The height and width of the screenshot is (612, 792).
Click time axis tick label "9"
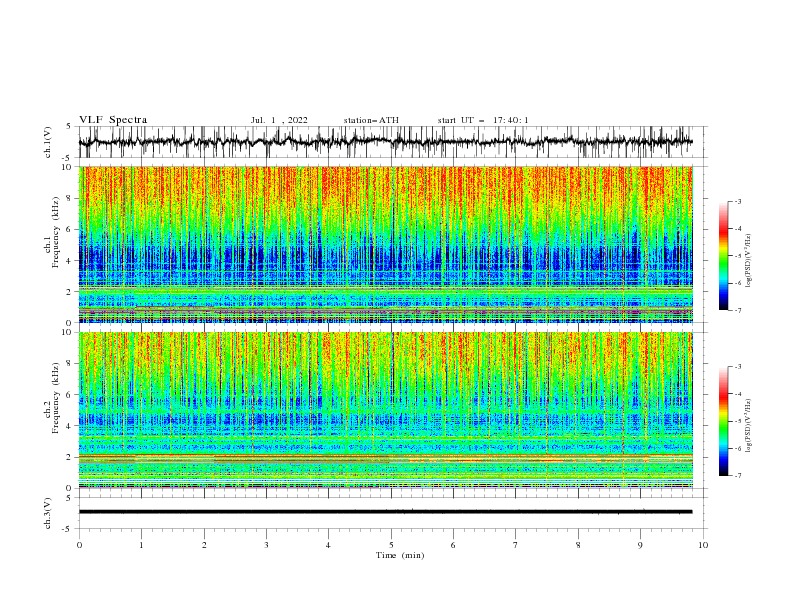pyautogui.click(x=640, y=545)
